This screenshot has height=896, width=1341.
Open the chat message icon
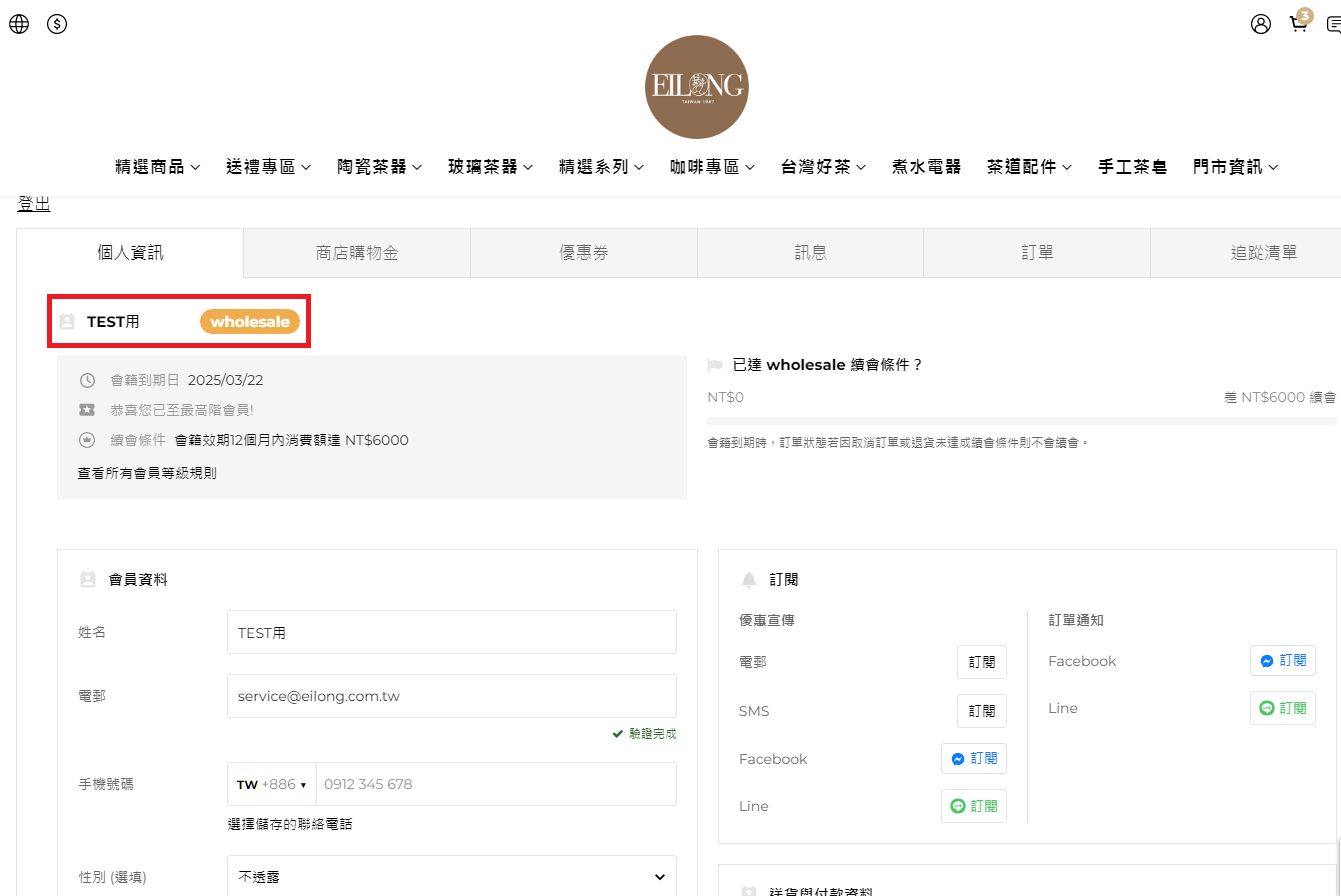[1334, 25]
